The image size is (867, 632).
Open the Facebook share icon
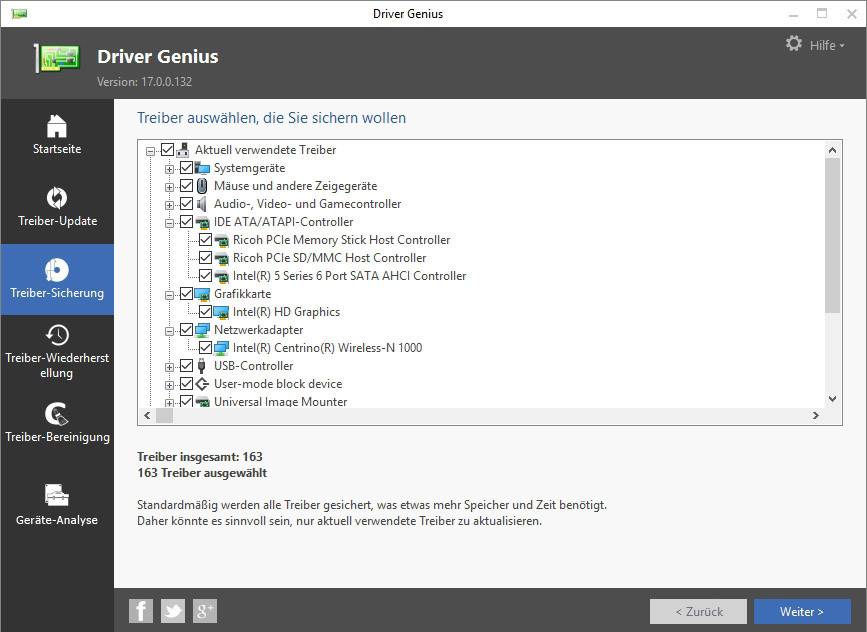click(141, 611)
